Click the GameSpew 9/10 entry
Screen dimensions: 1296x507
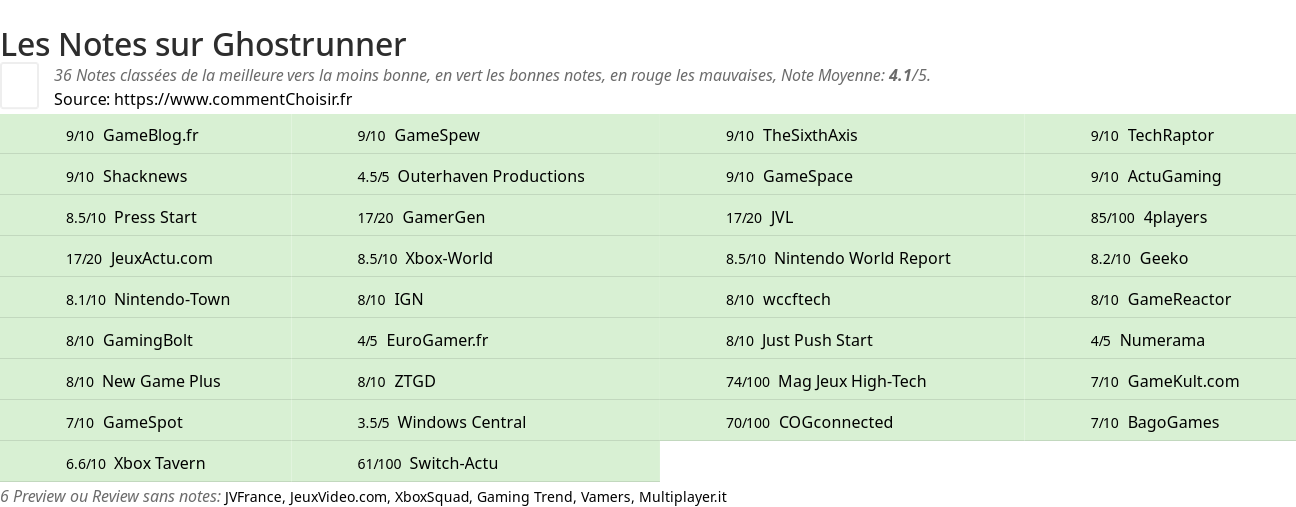coord(418,135)
